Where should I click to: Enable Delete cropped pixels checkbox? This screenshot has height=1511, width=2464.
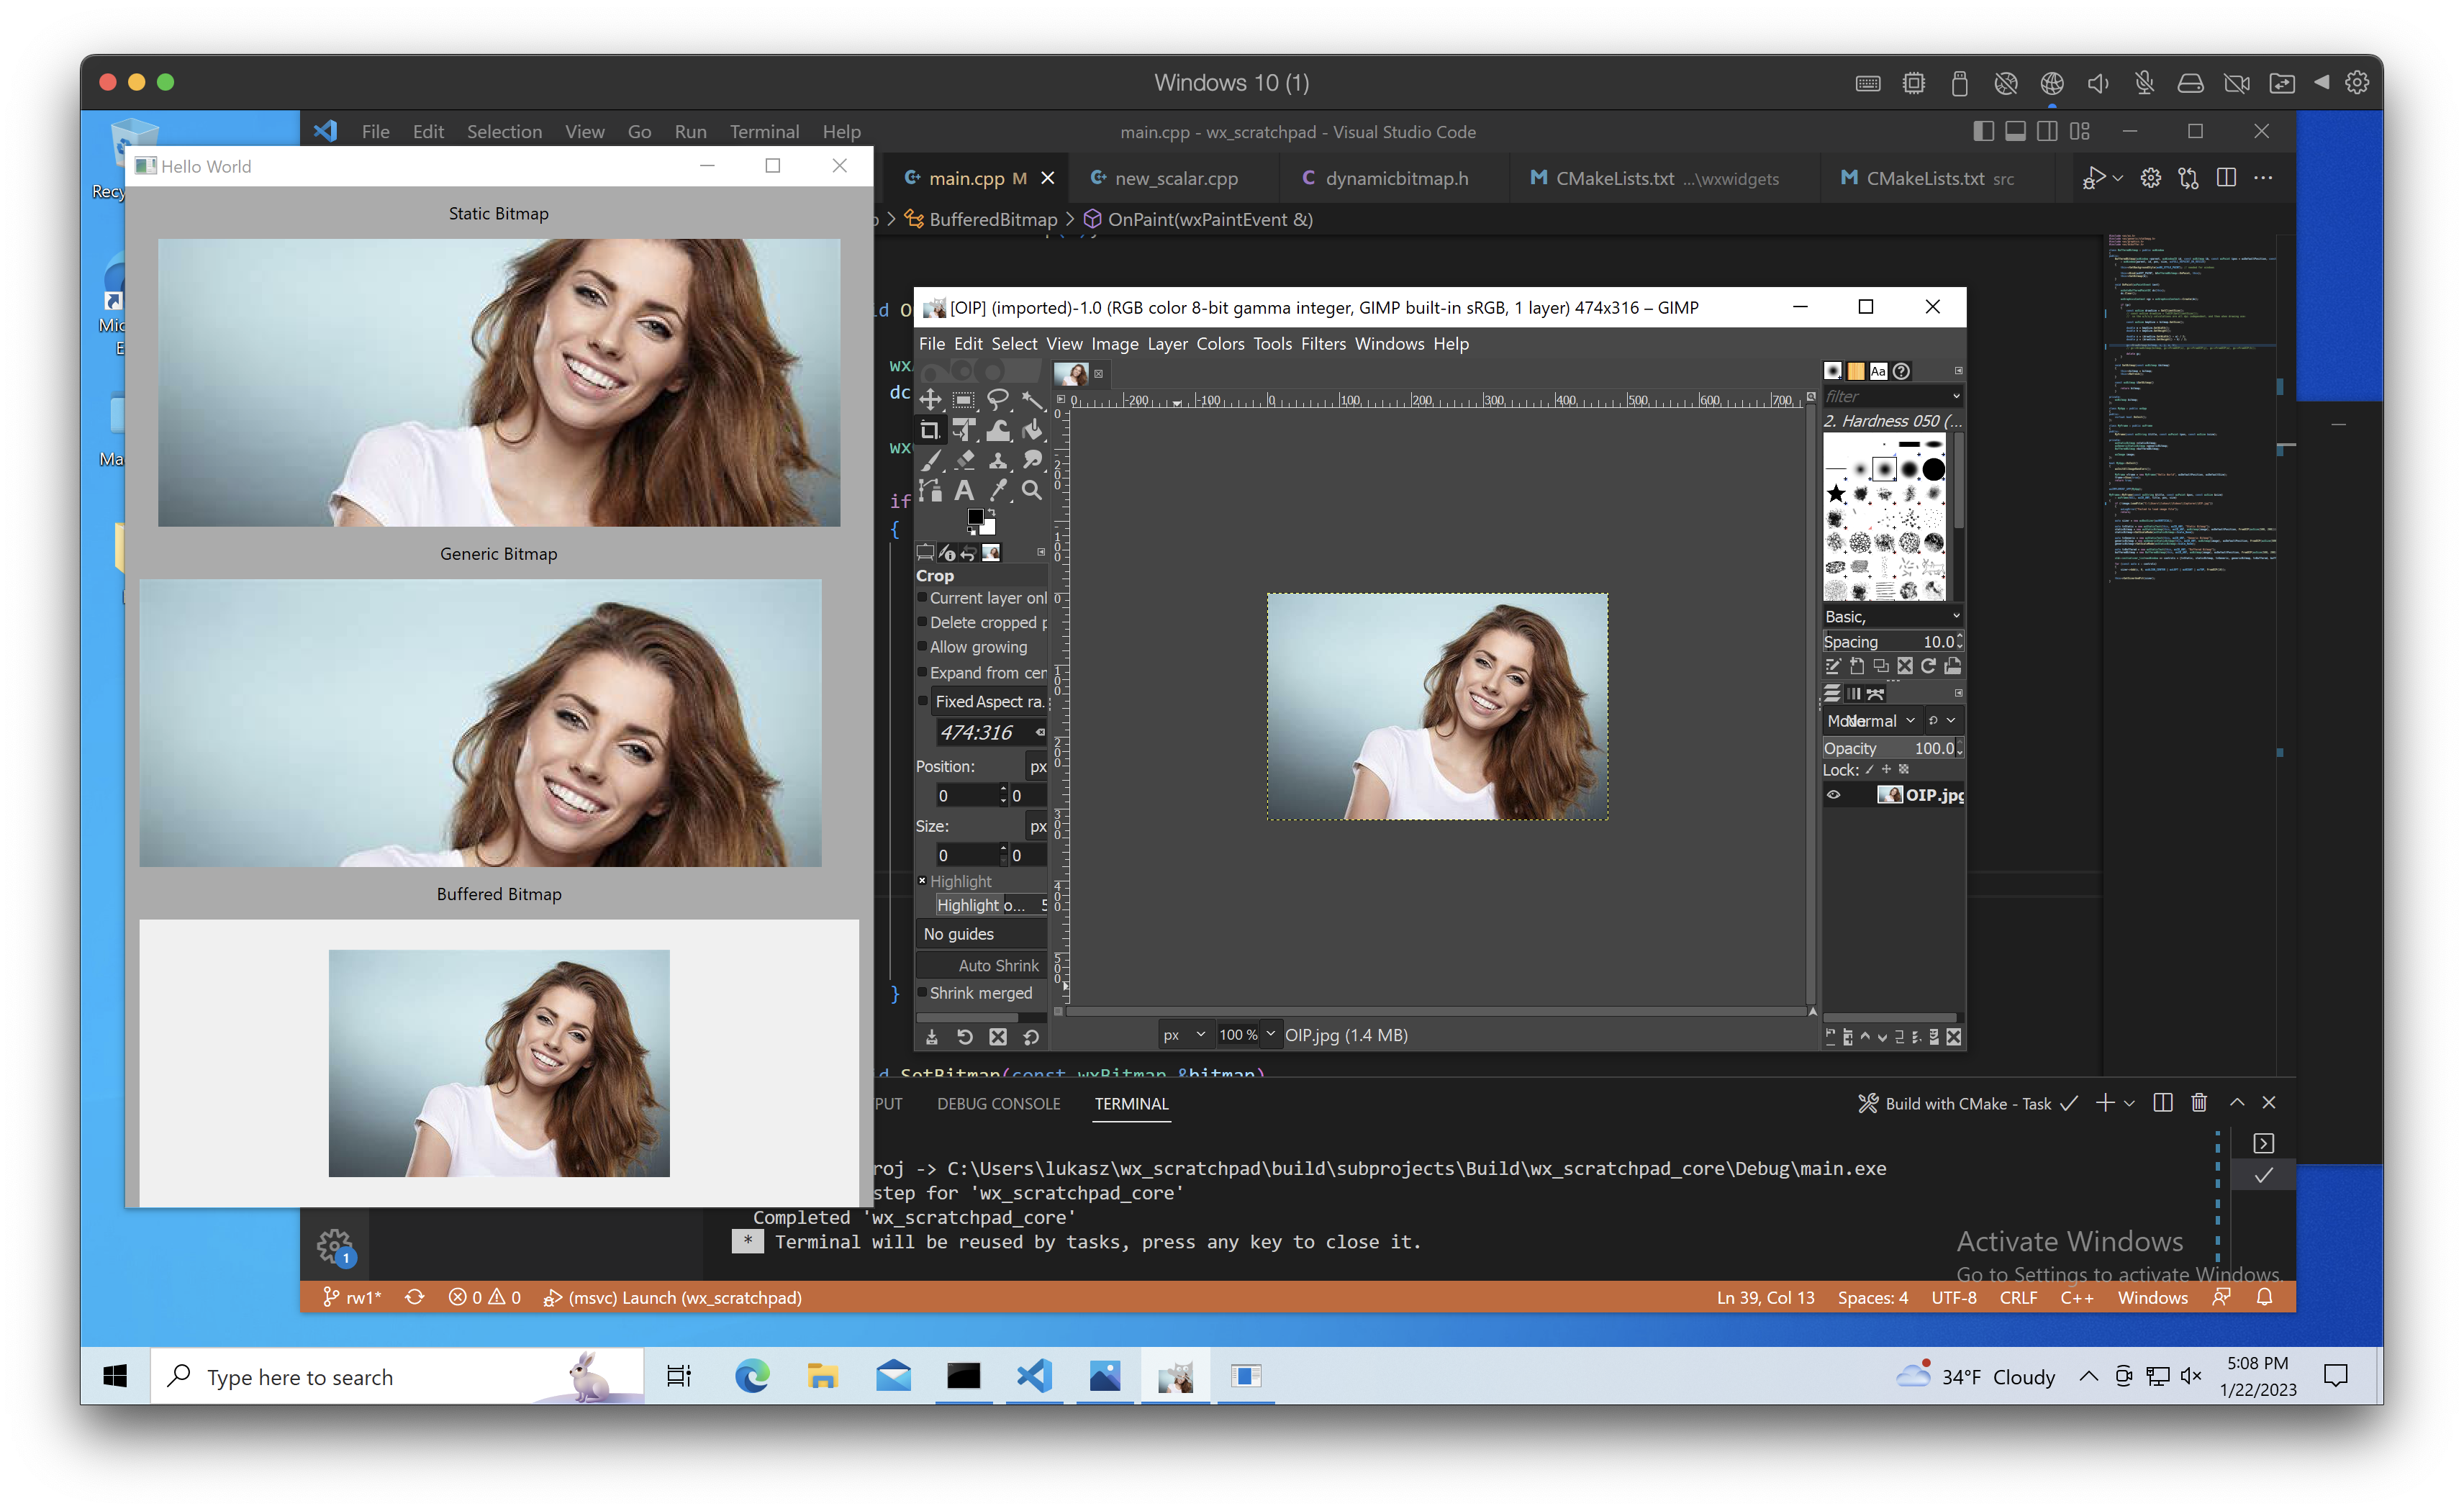click(922, 622)
